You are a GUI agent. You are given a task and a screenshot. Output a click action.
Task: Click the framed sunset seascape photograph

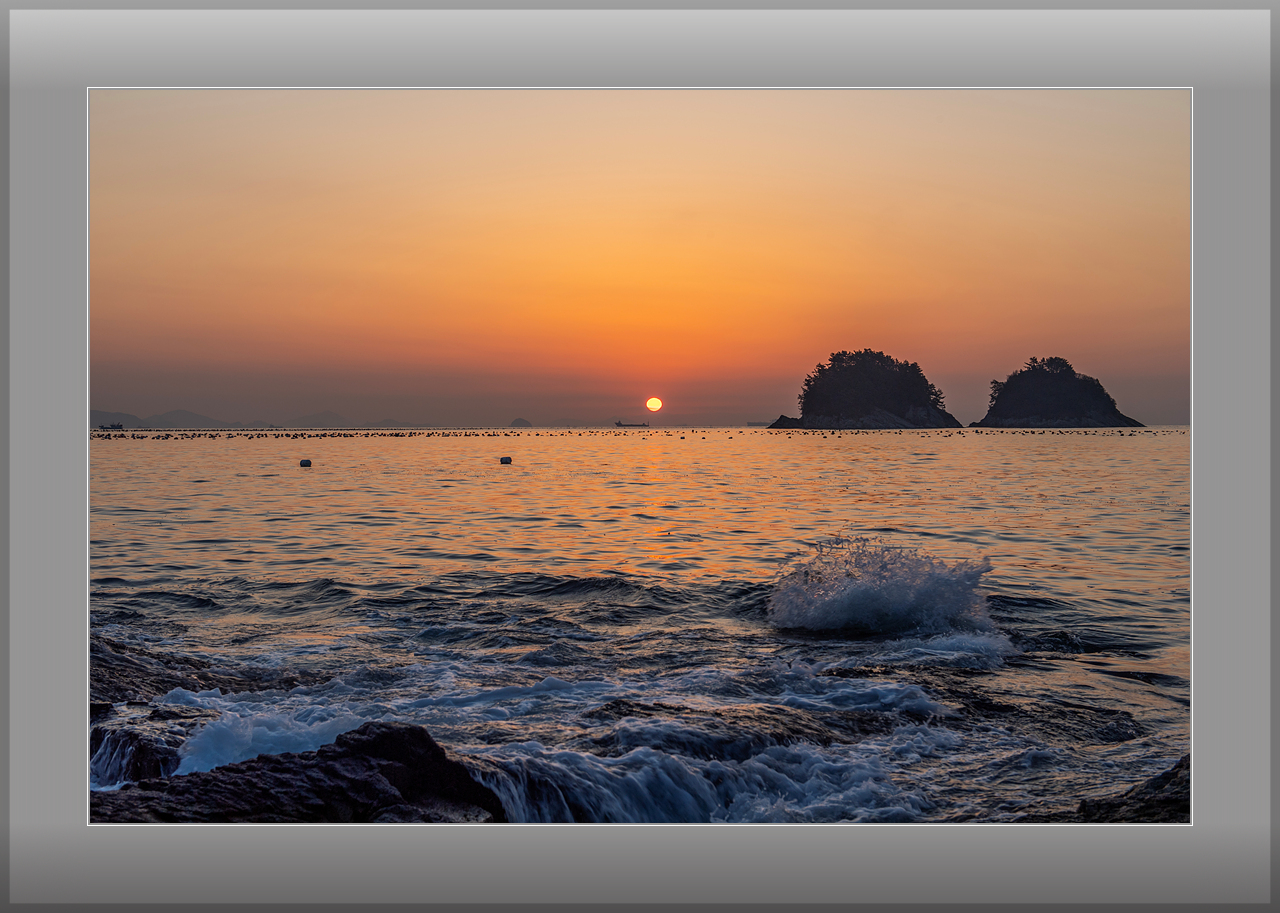point(640,456)
